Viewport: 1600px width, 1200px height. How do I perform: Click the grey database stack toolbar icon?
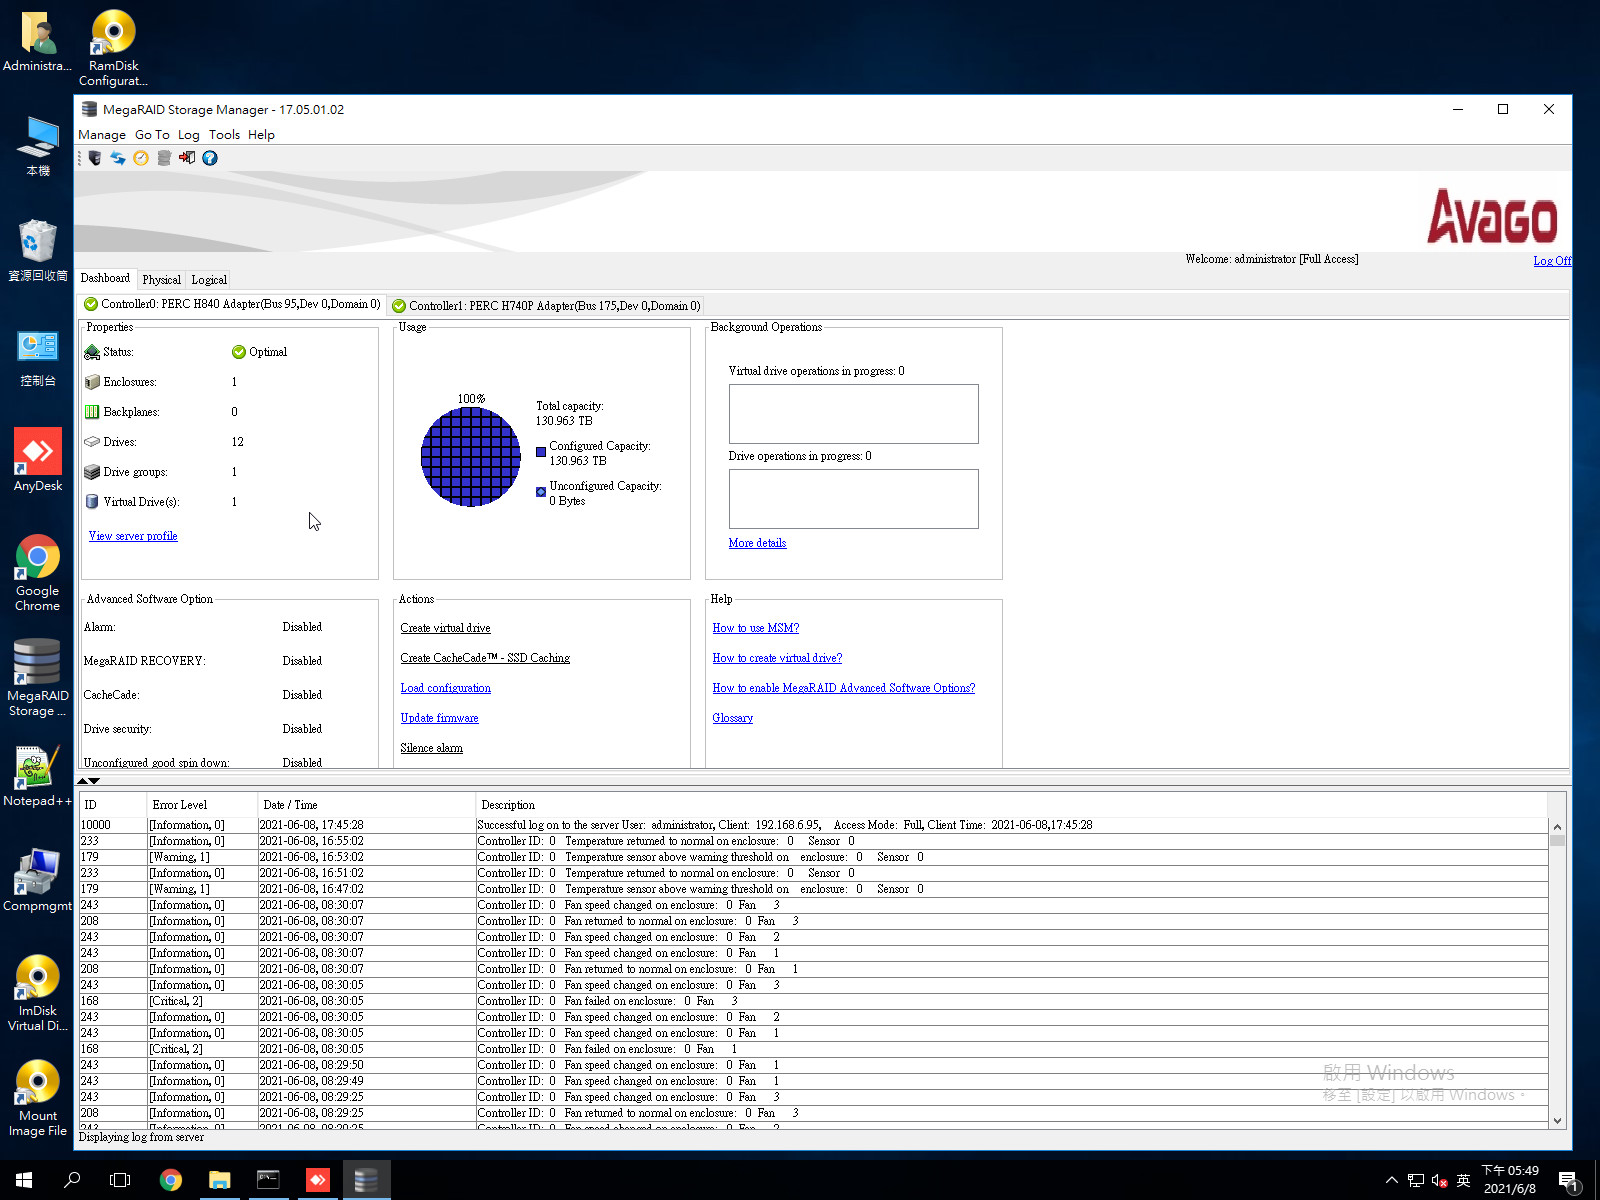click(164, 158)
